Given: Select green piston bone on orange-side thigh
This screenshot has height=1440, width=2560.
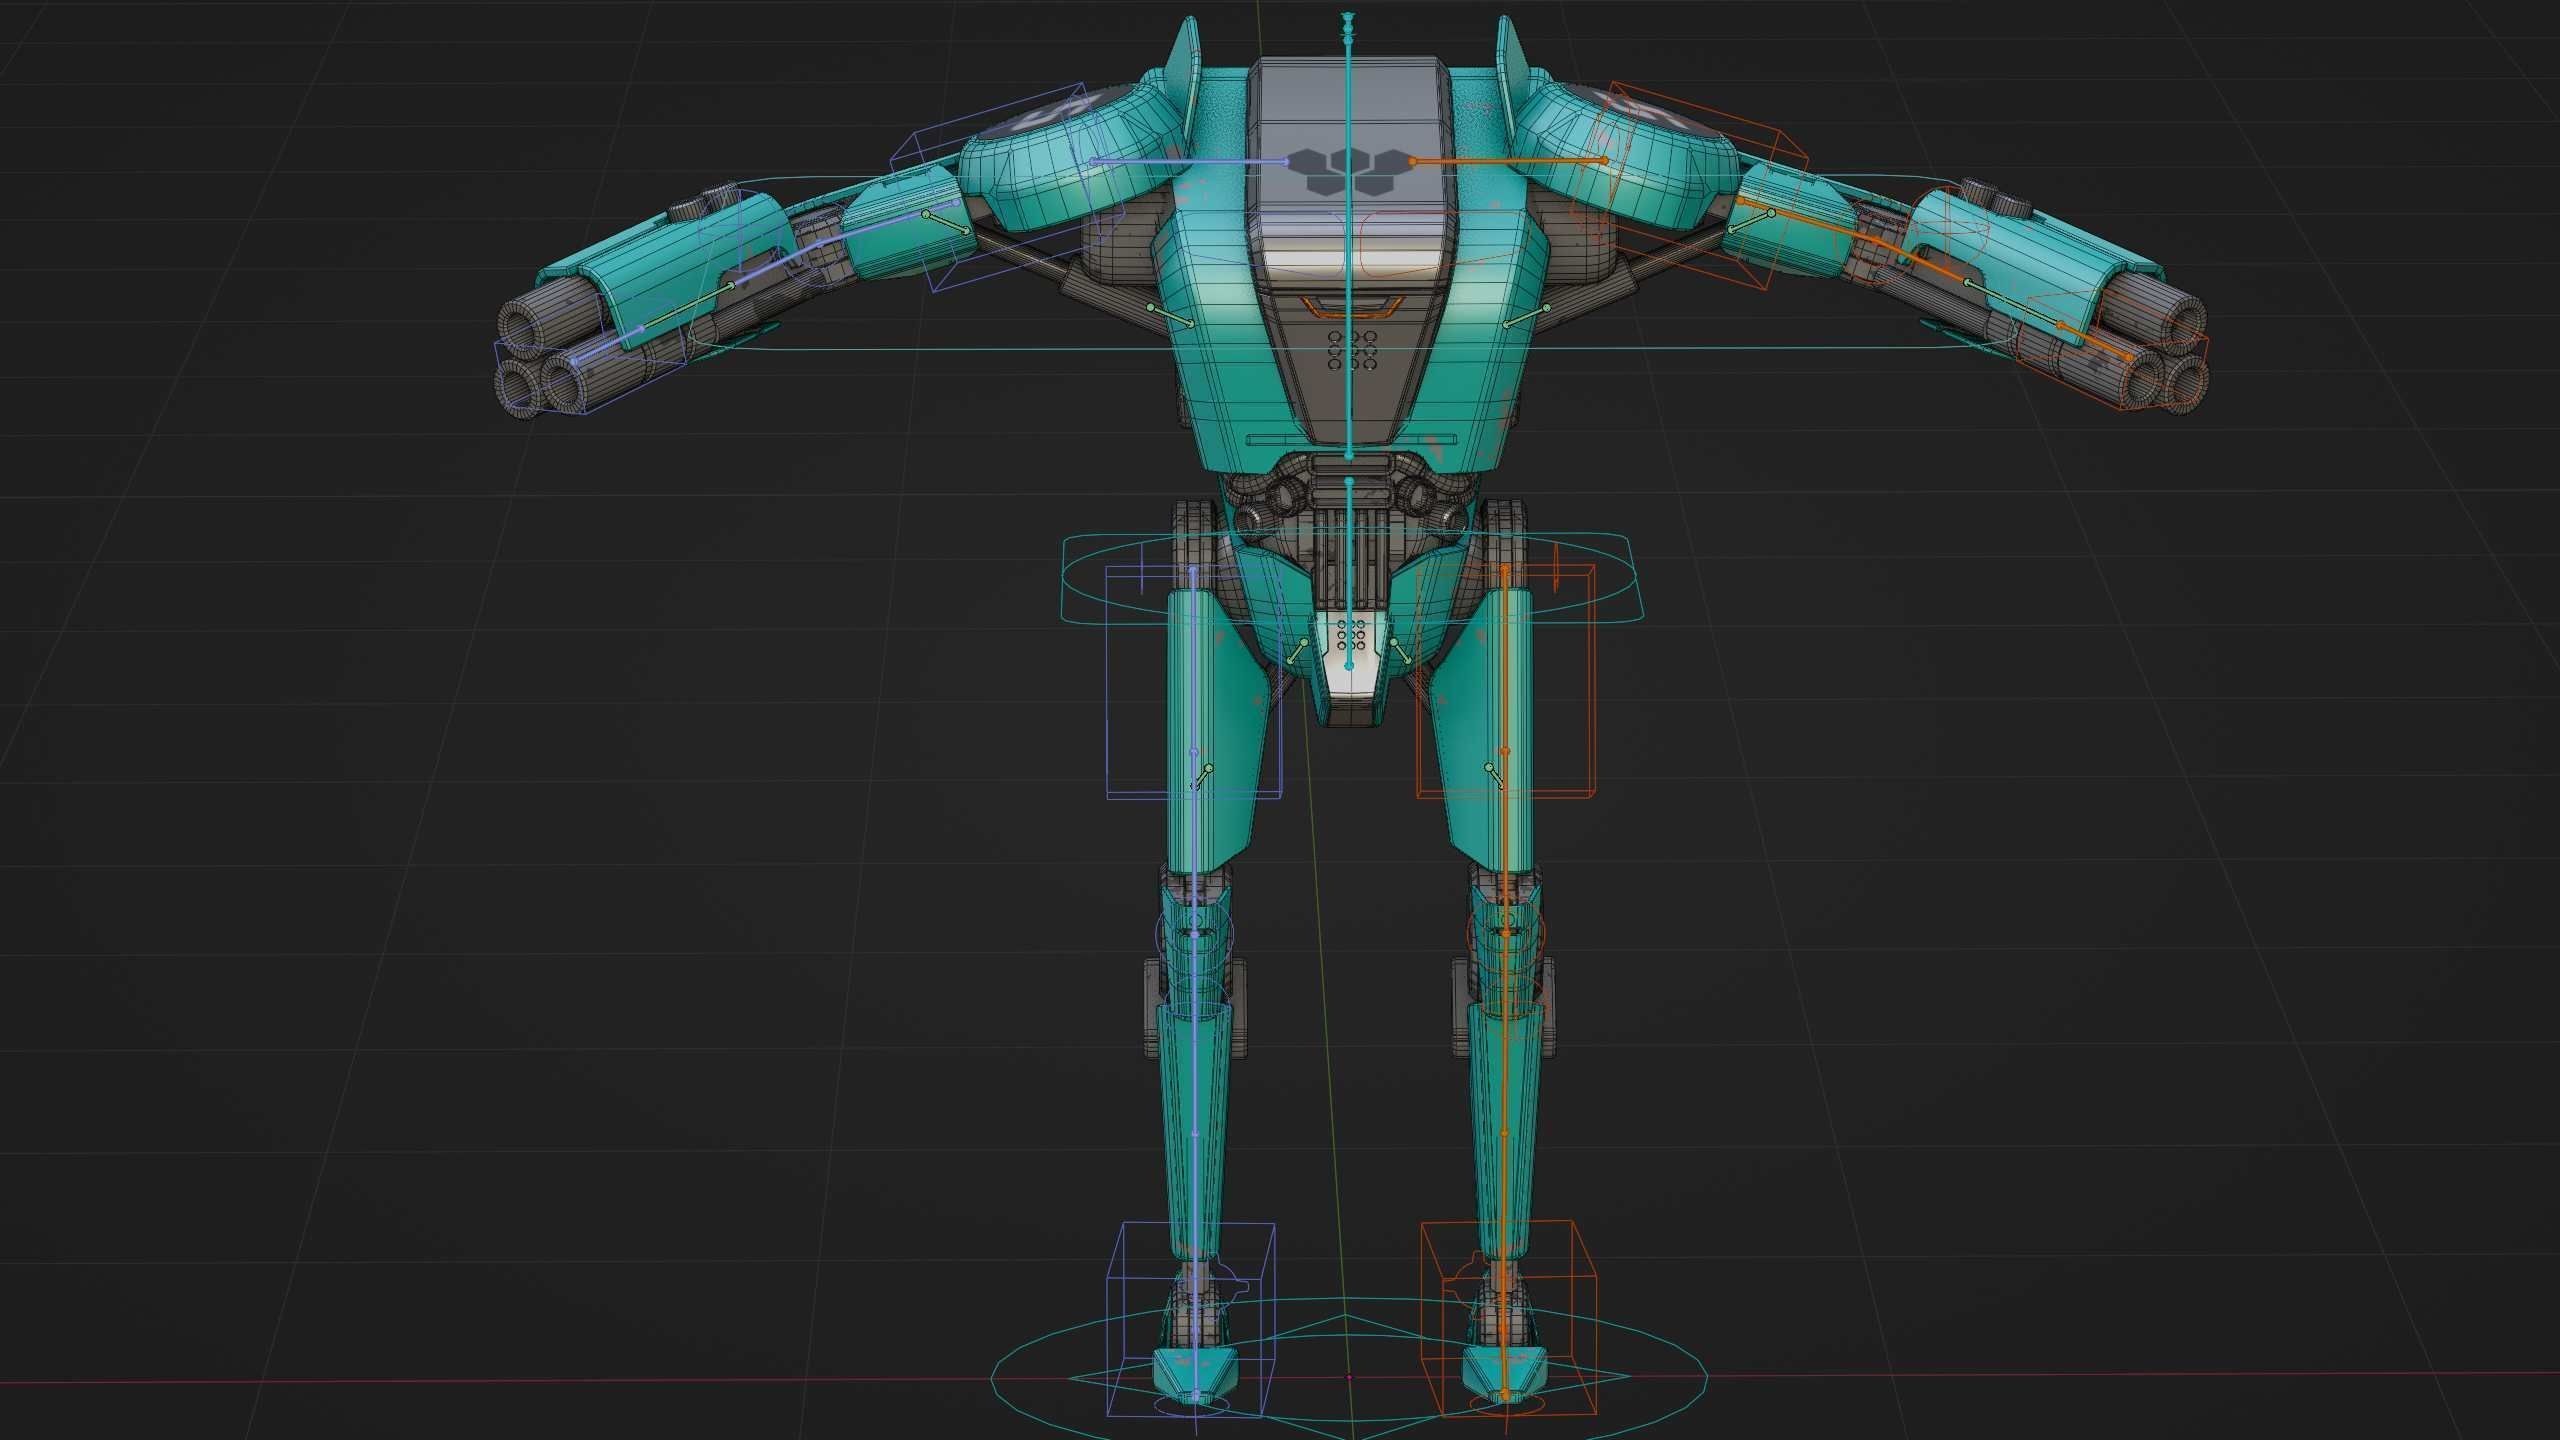Looking at the screenshot, I should tap(1495, 777).
